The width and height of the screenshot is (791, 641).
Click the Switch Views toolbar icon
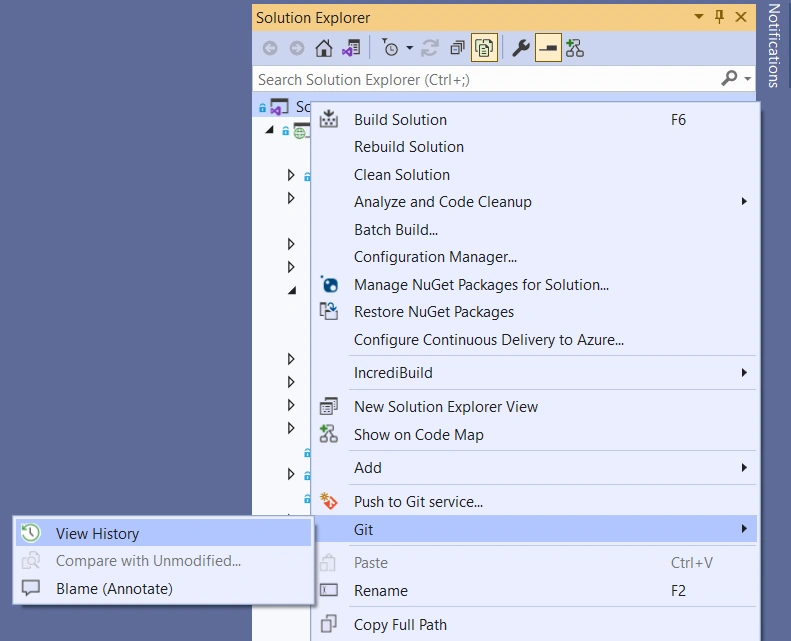click(351, 48)
